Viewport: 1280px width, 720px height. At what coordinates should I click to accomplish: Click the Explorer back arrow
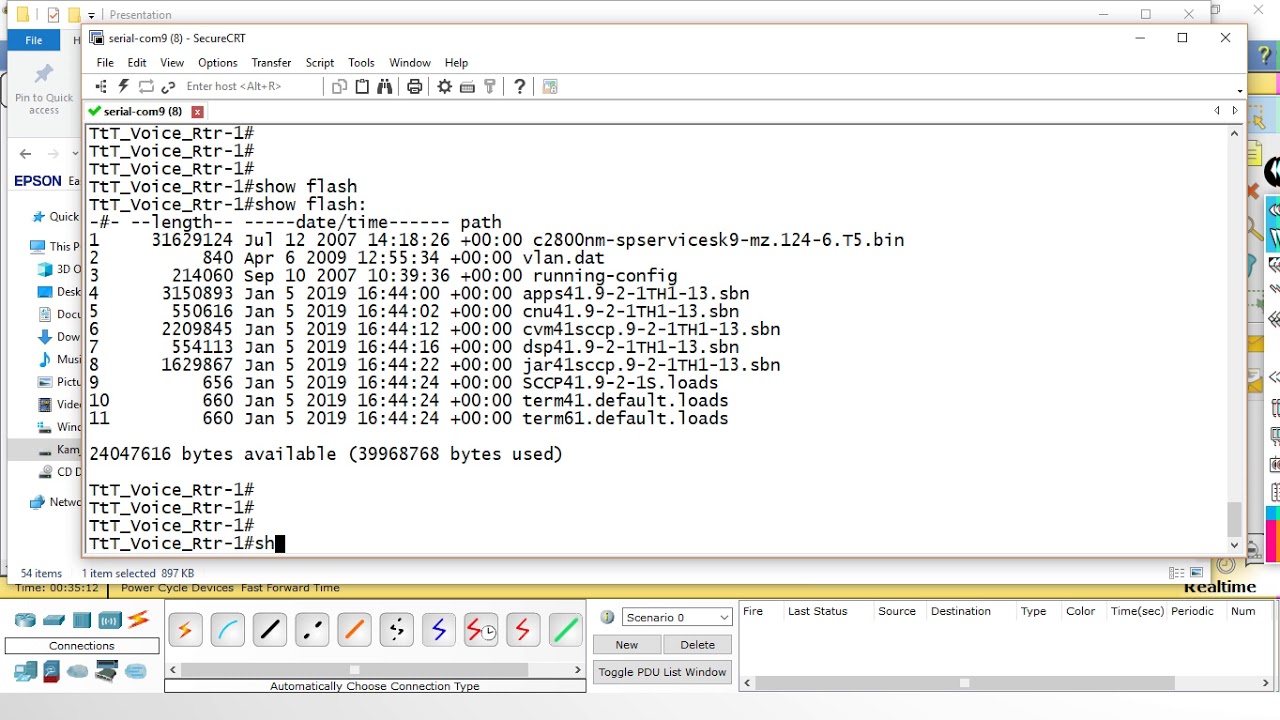click(26, 154)
